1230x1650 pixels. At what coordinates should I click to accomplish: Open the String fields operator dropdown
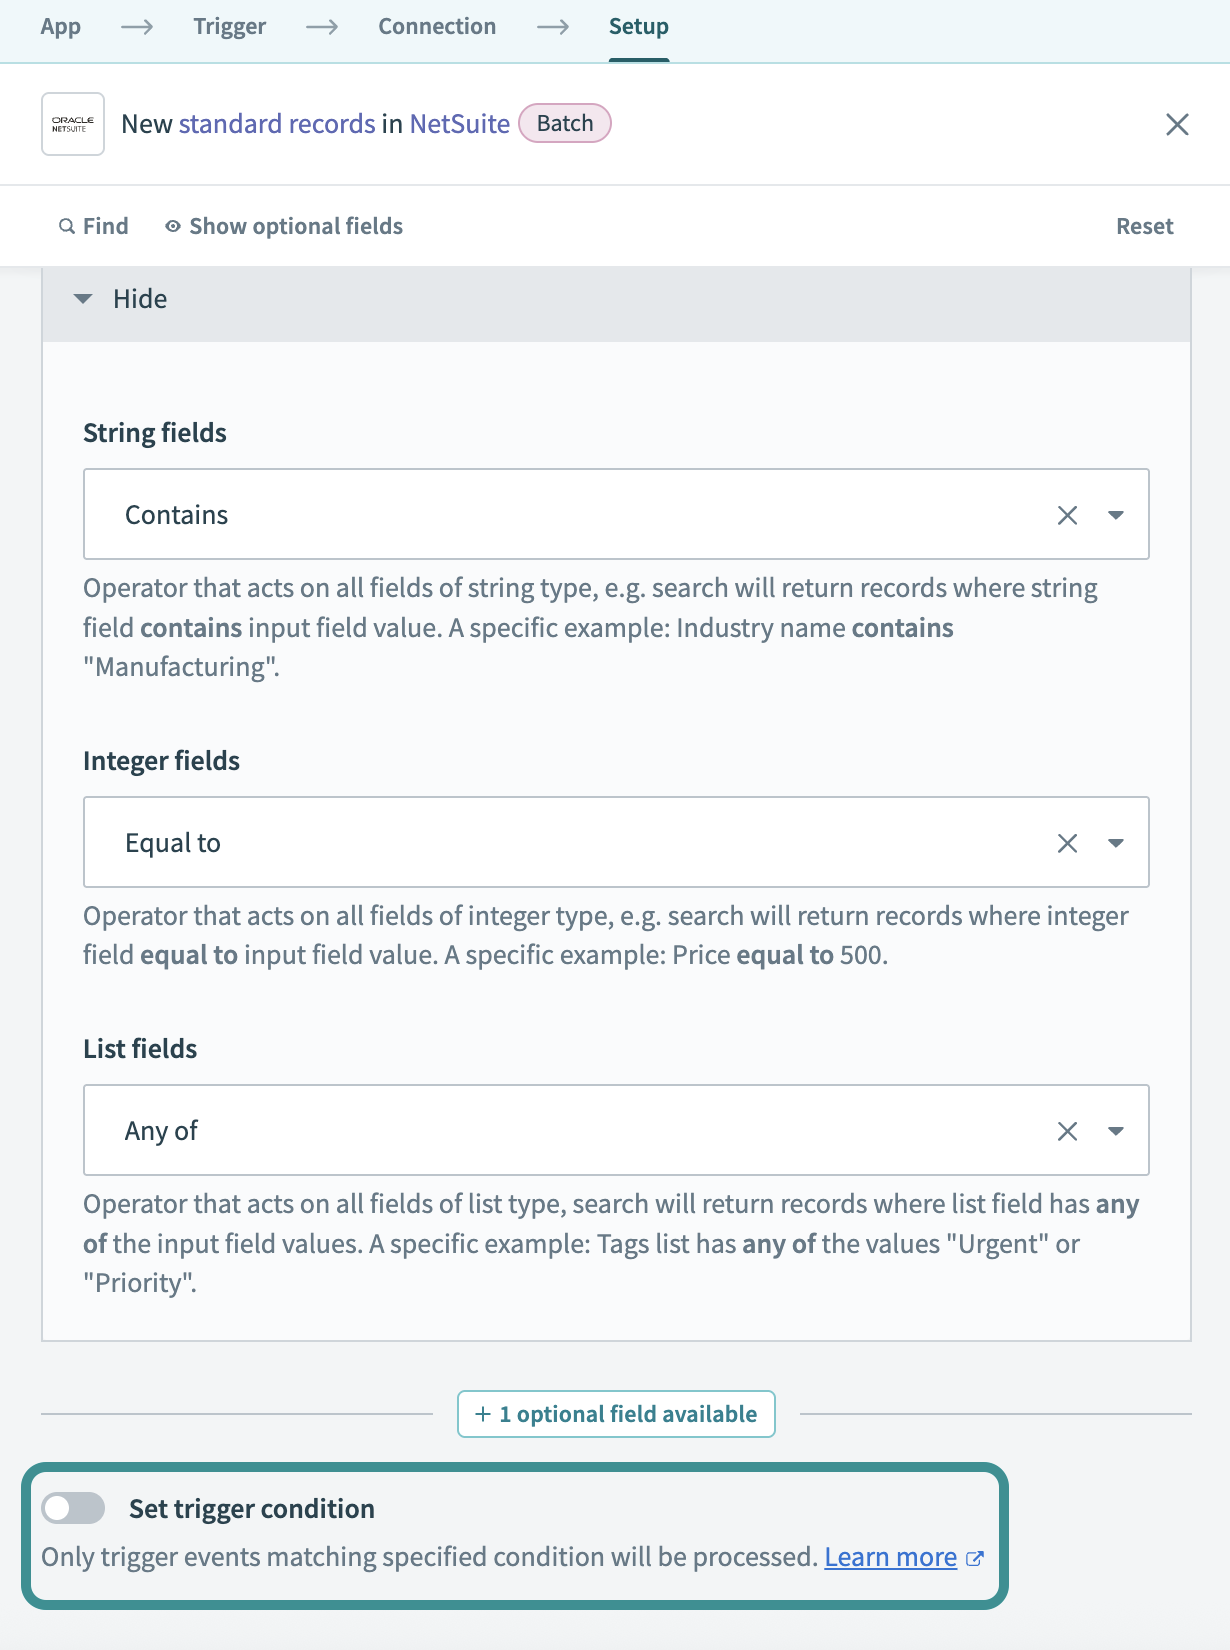tap(1116, 515)
